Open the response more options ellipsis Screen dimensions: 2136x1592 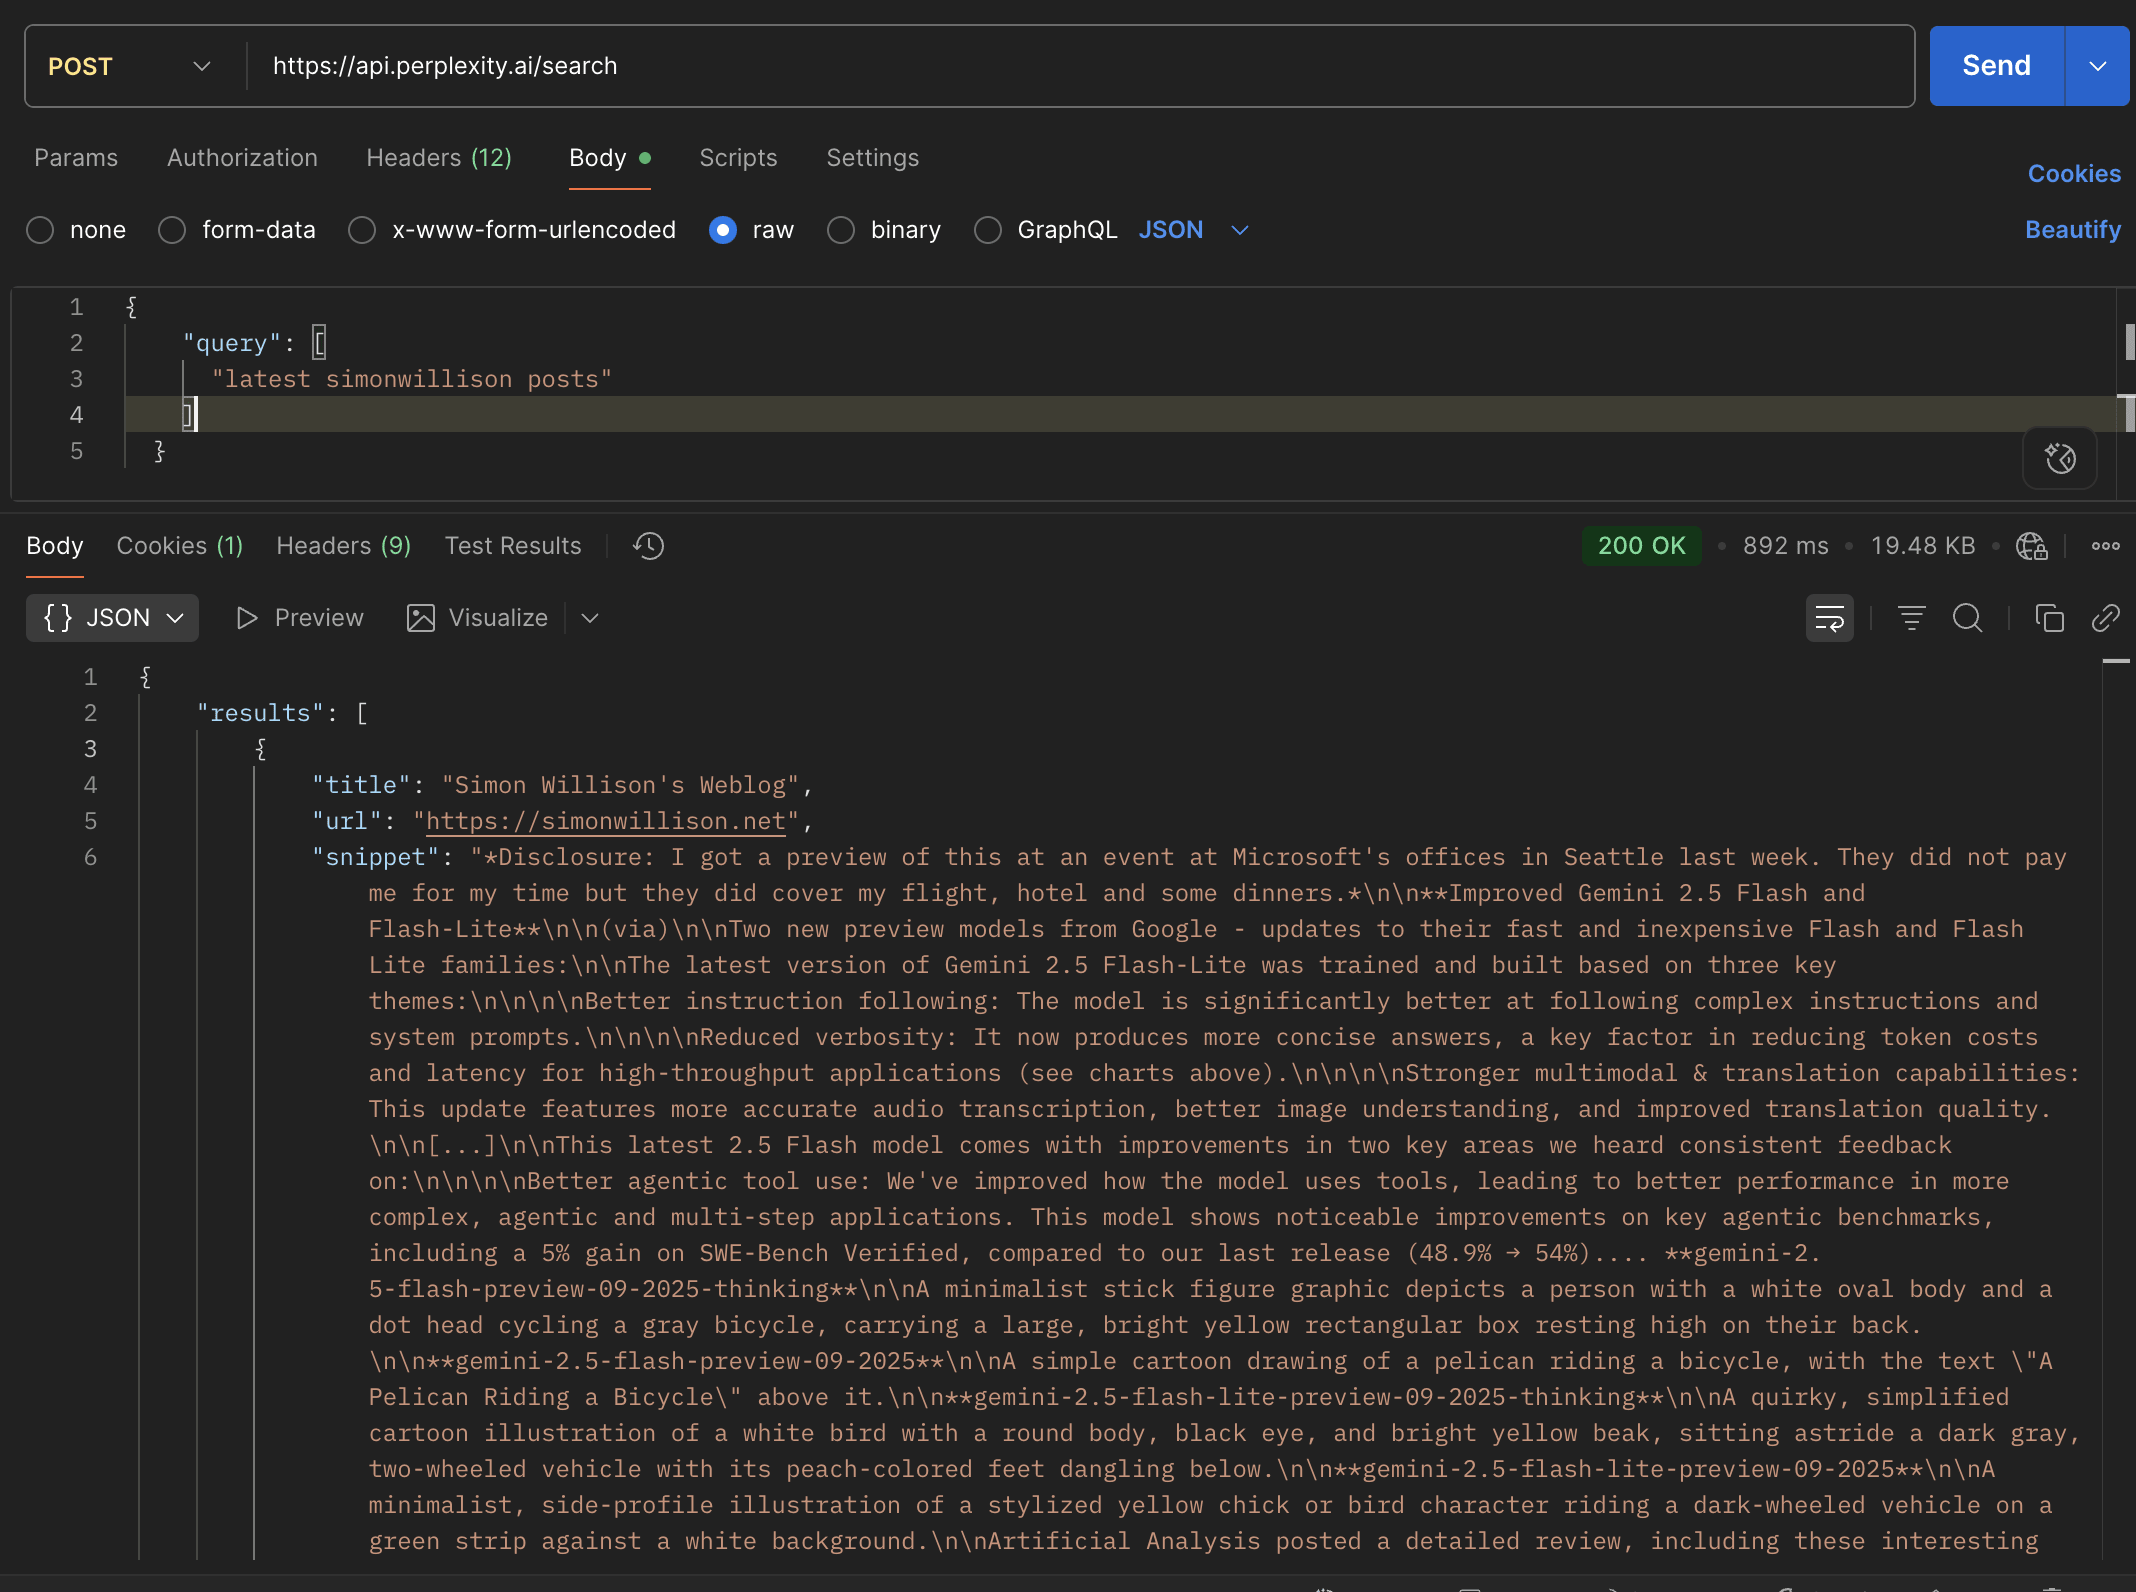[2105, 546]
